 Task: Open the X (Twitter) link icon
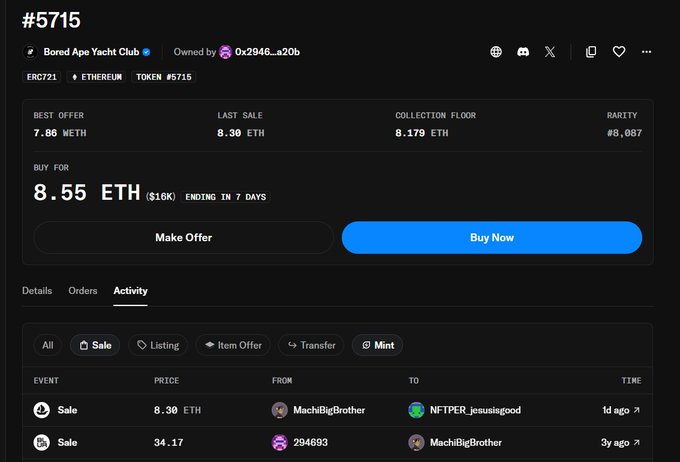pyautogui.click(x=550, y=52)
